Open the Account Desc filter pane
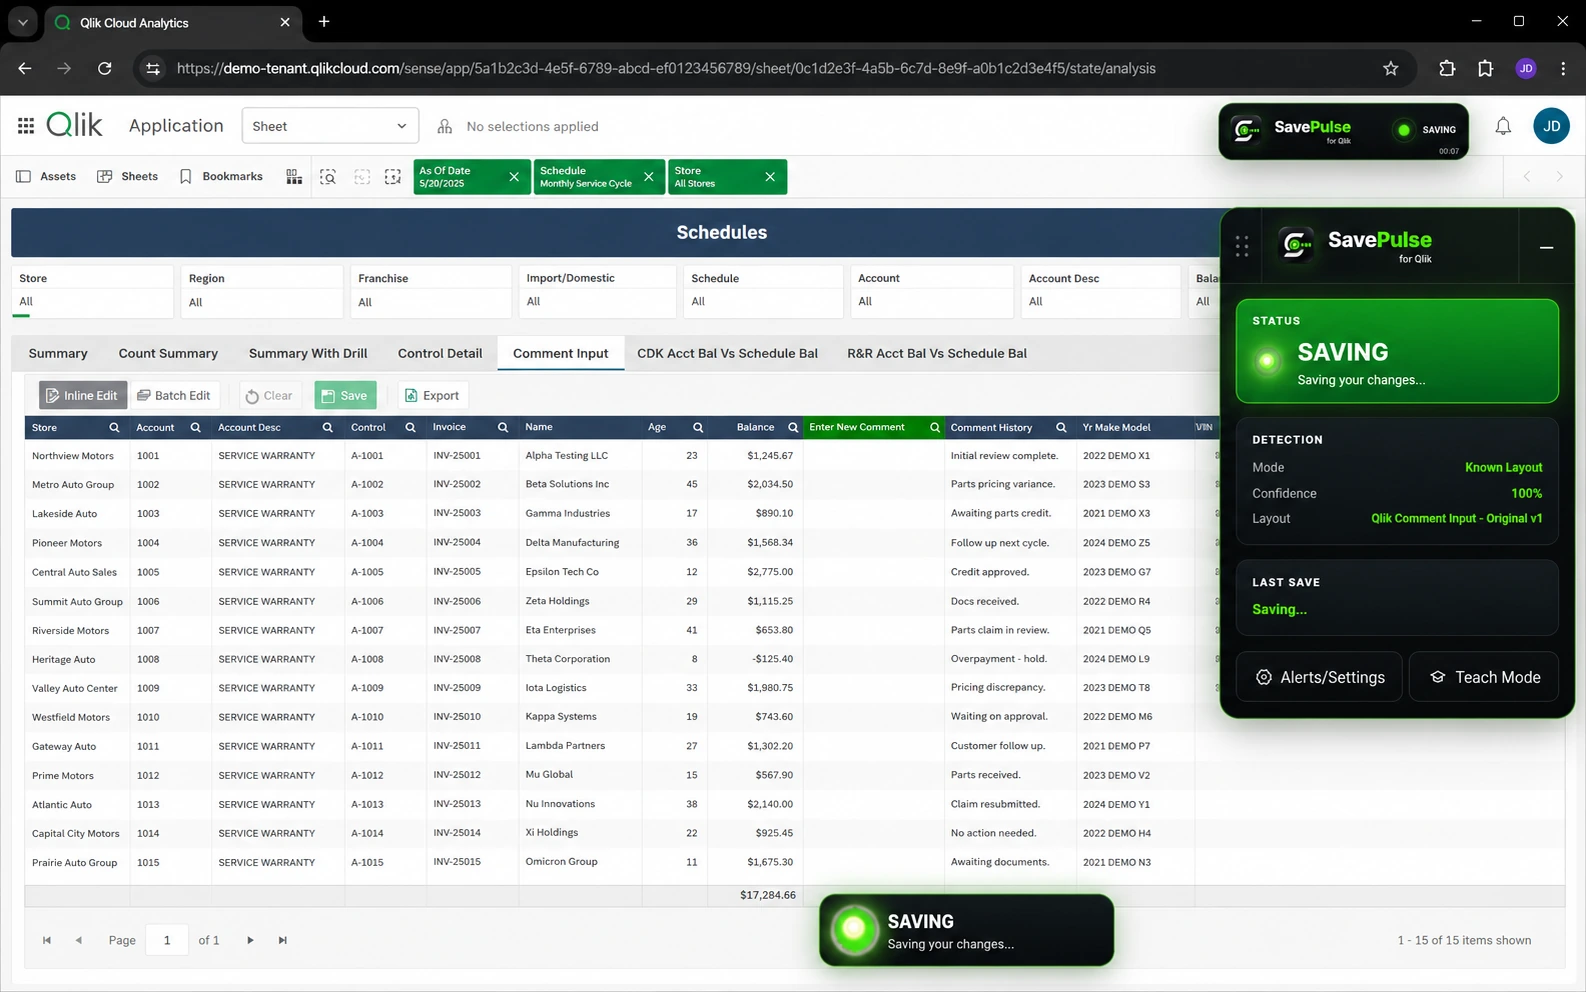This screenshot has height=992, width=1586. (x=1101, y=291)
